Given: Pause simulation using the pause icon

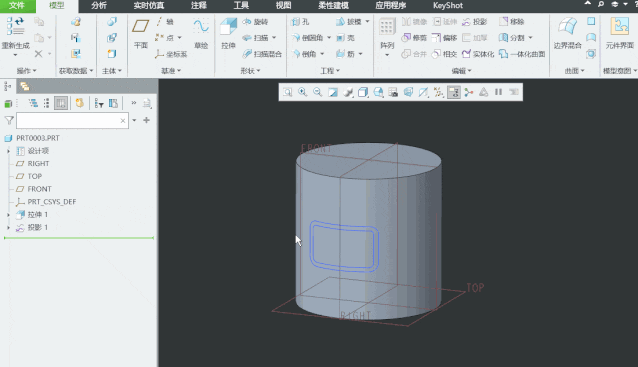Looking at the screenshot, I should click(498, 92).
